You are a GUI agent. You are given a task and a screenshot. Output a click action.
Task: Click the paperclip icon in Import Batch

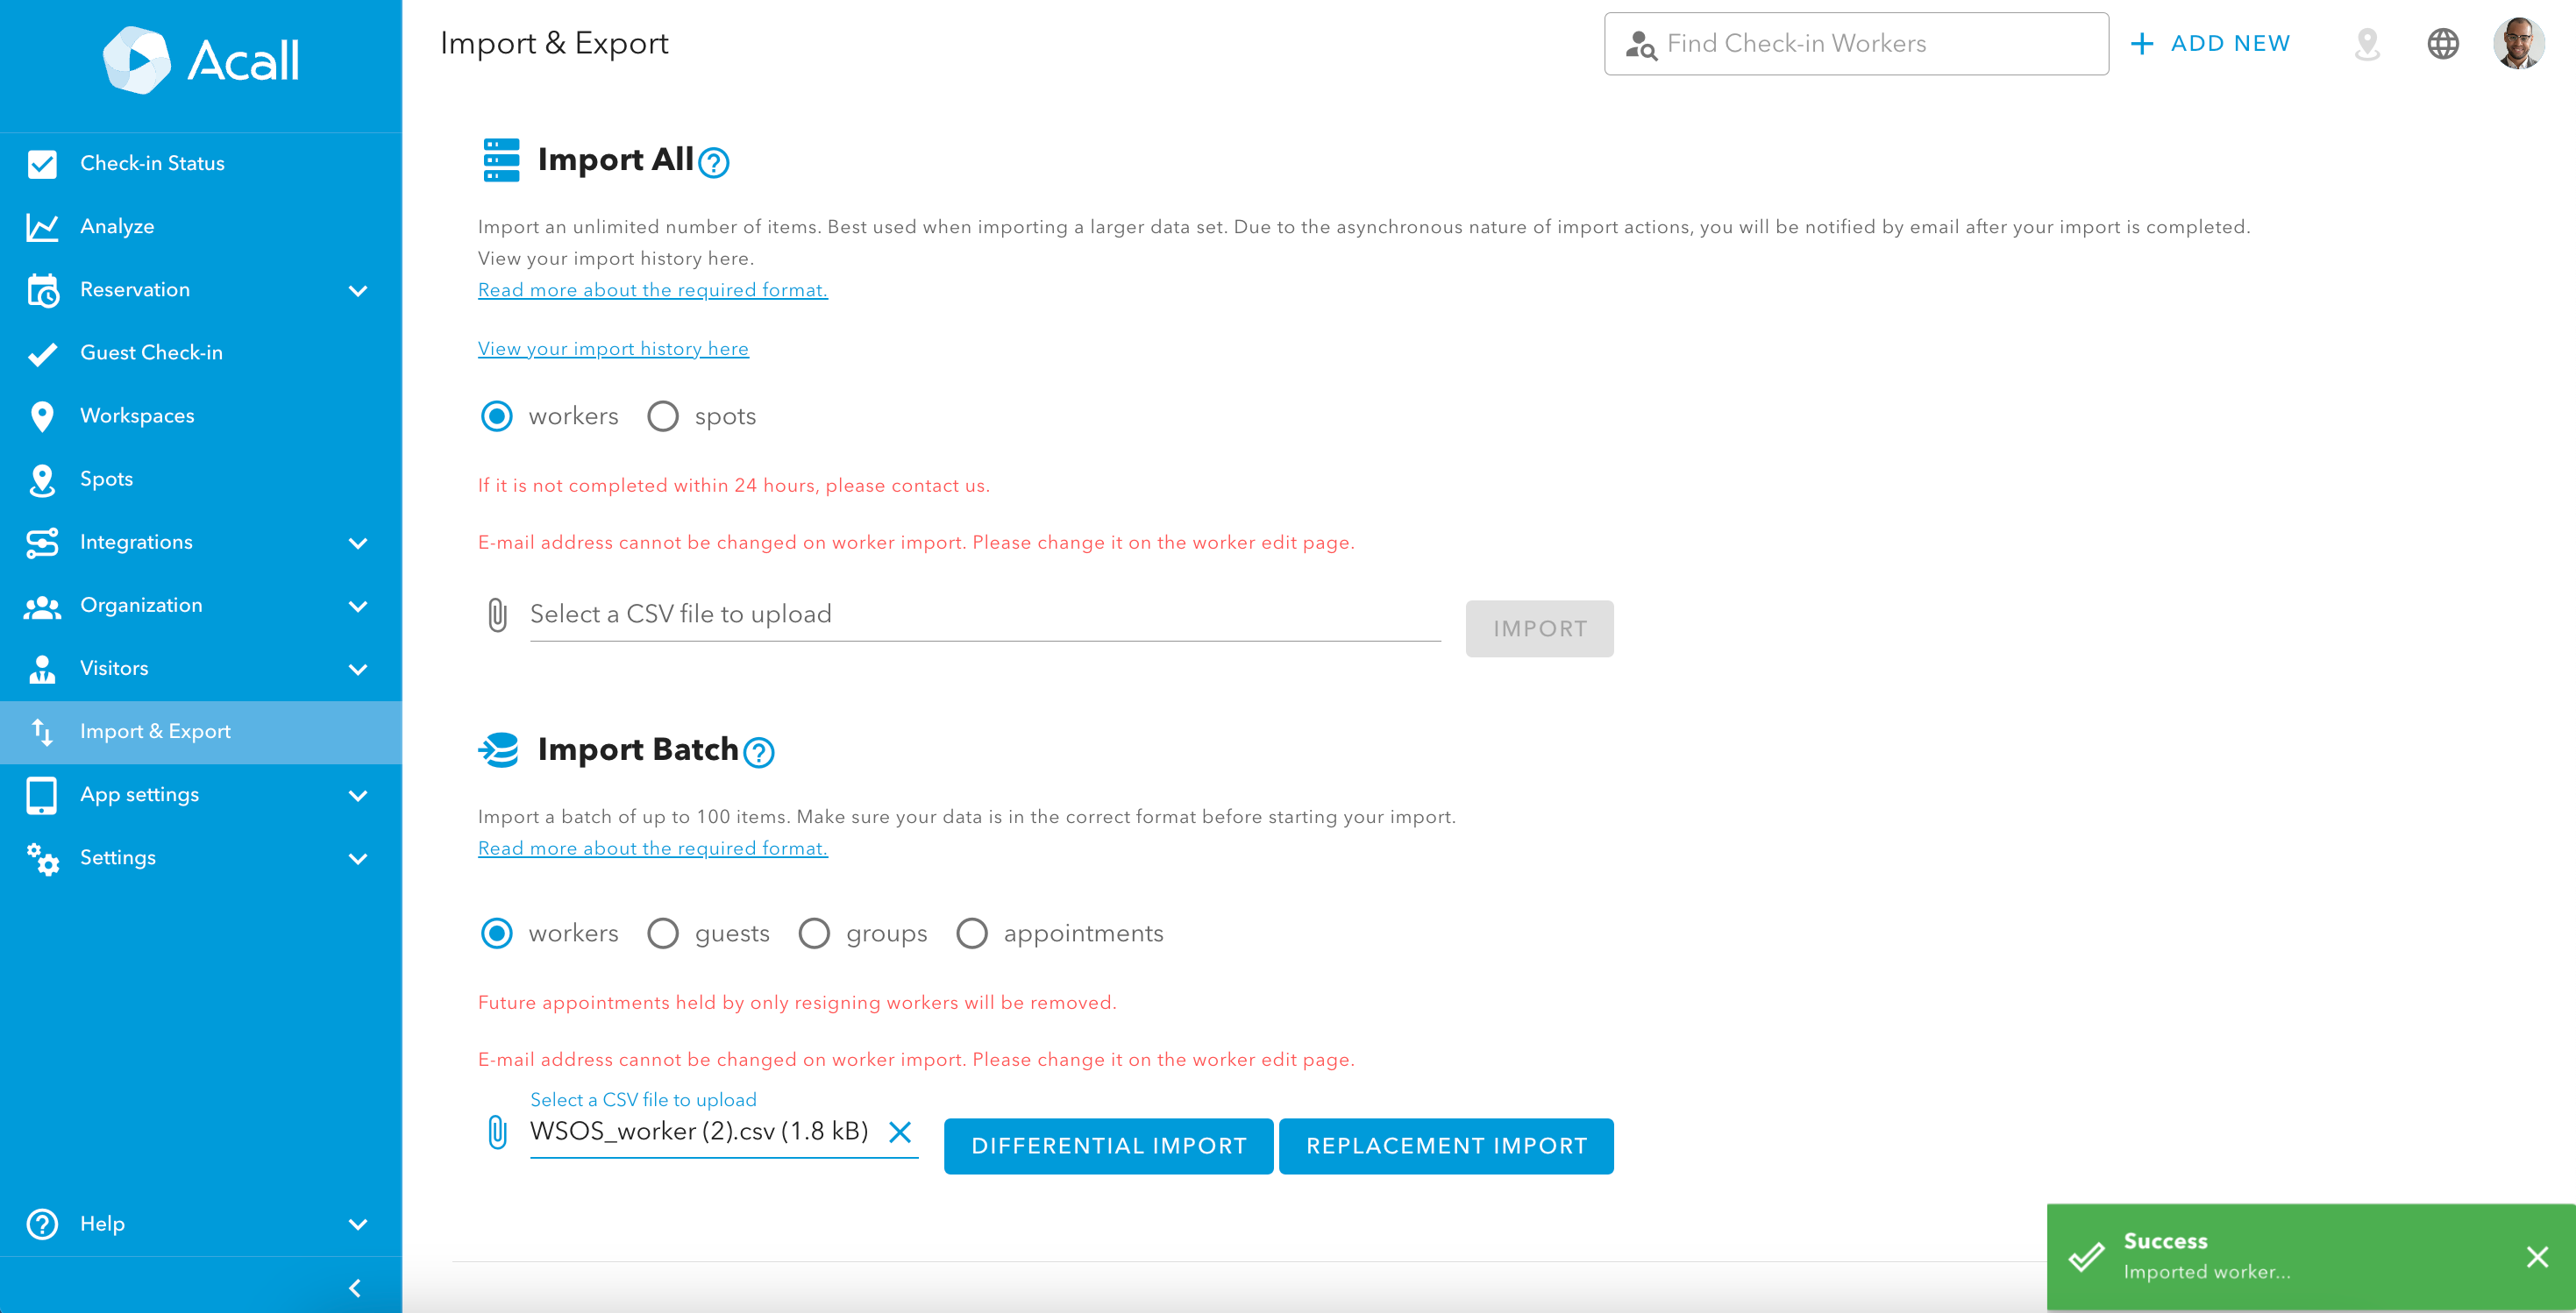(497, 1132)
